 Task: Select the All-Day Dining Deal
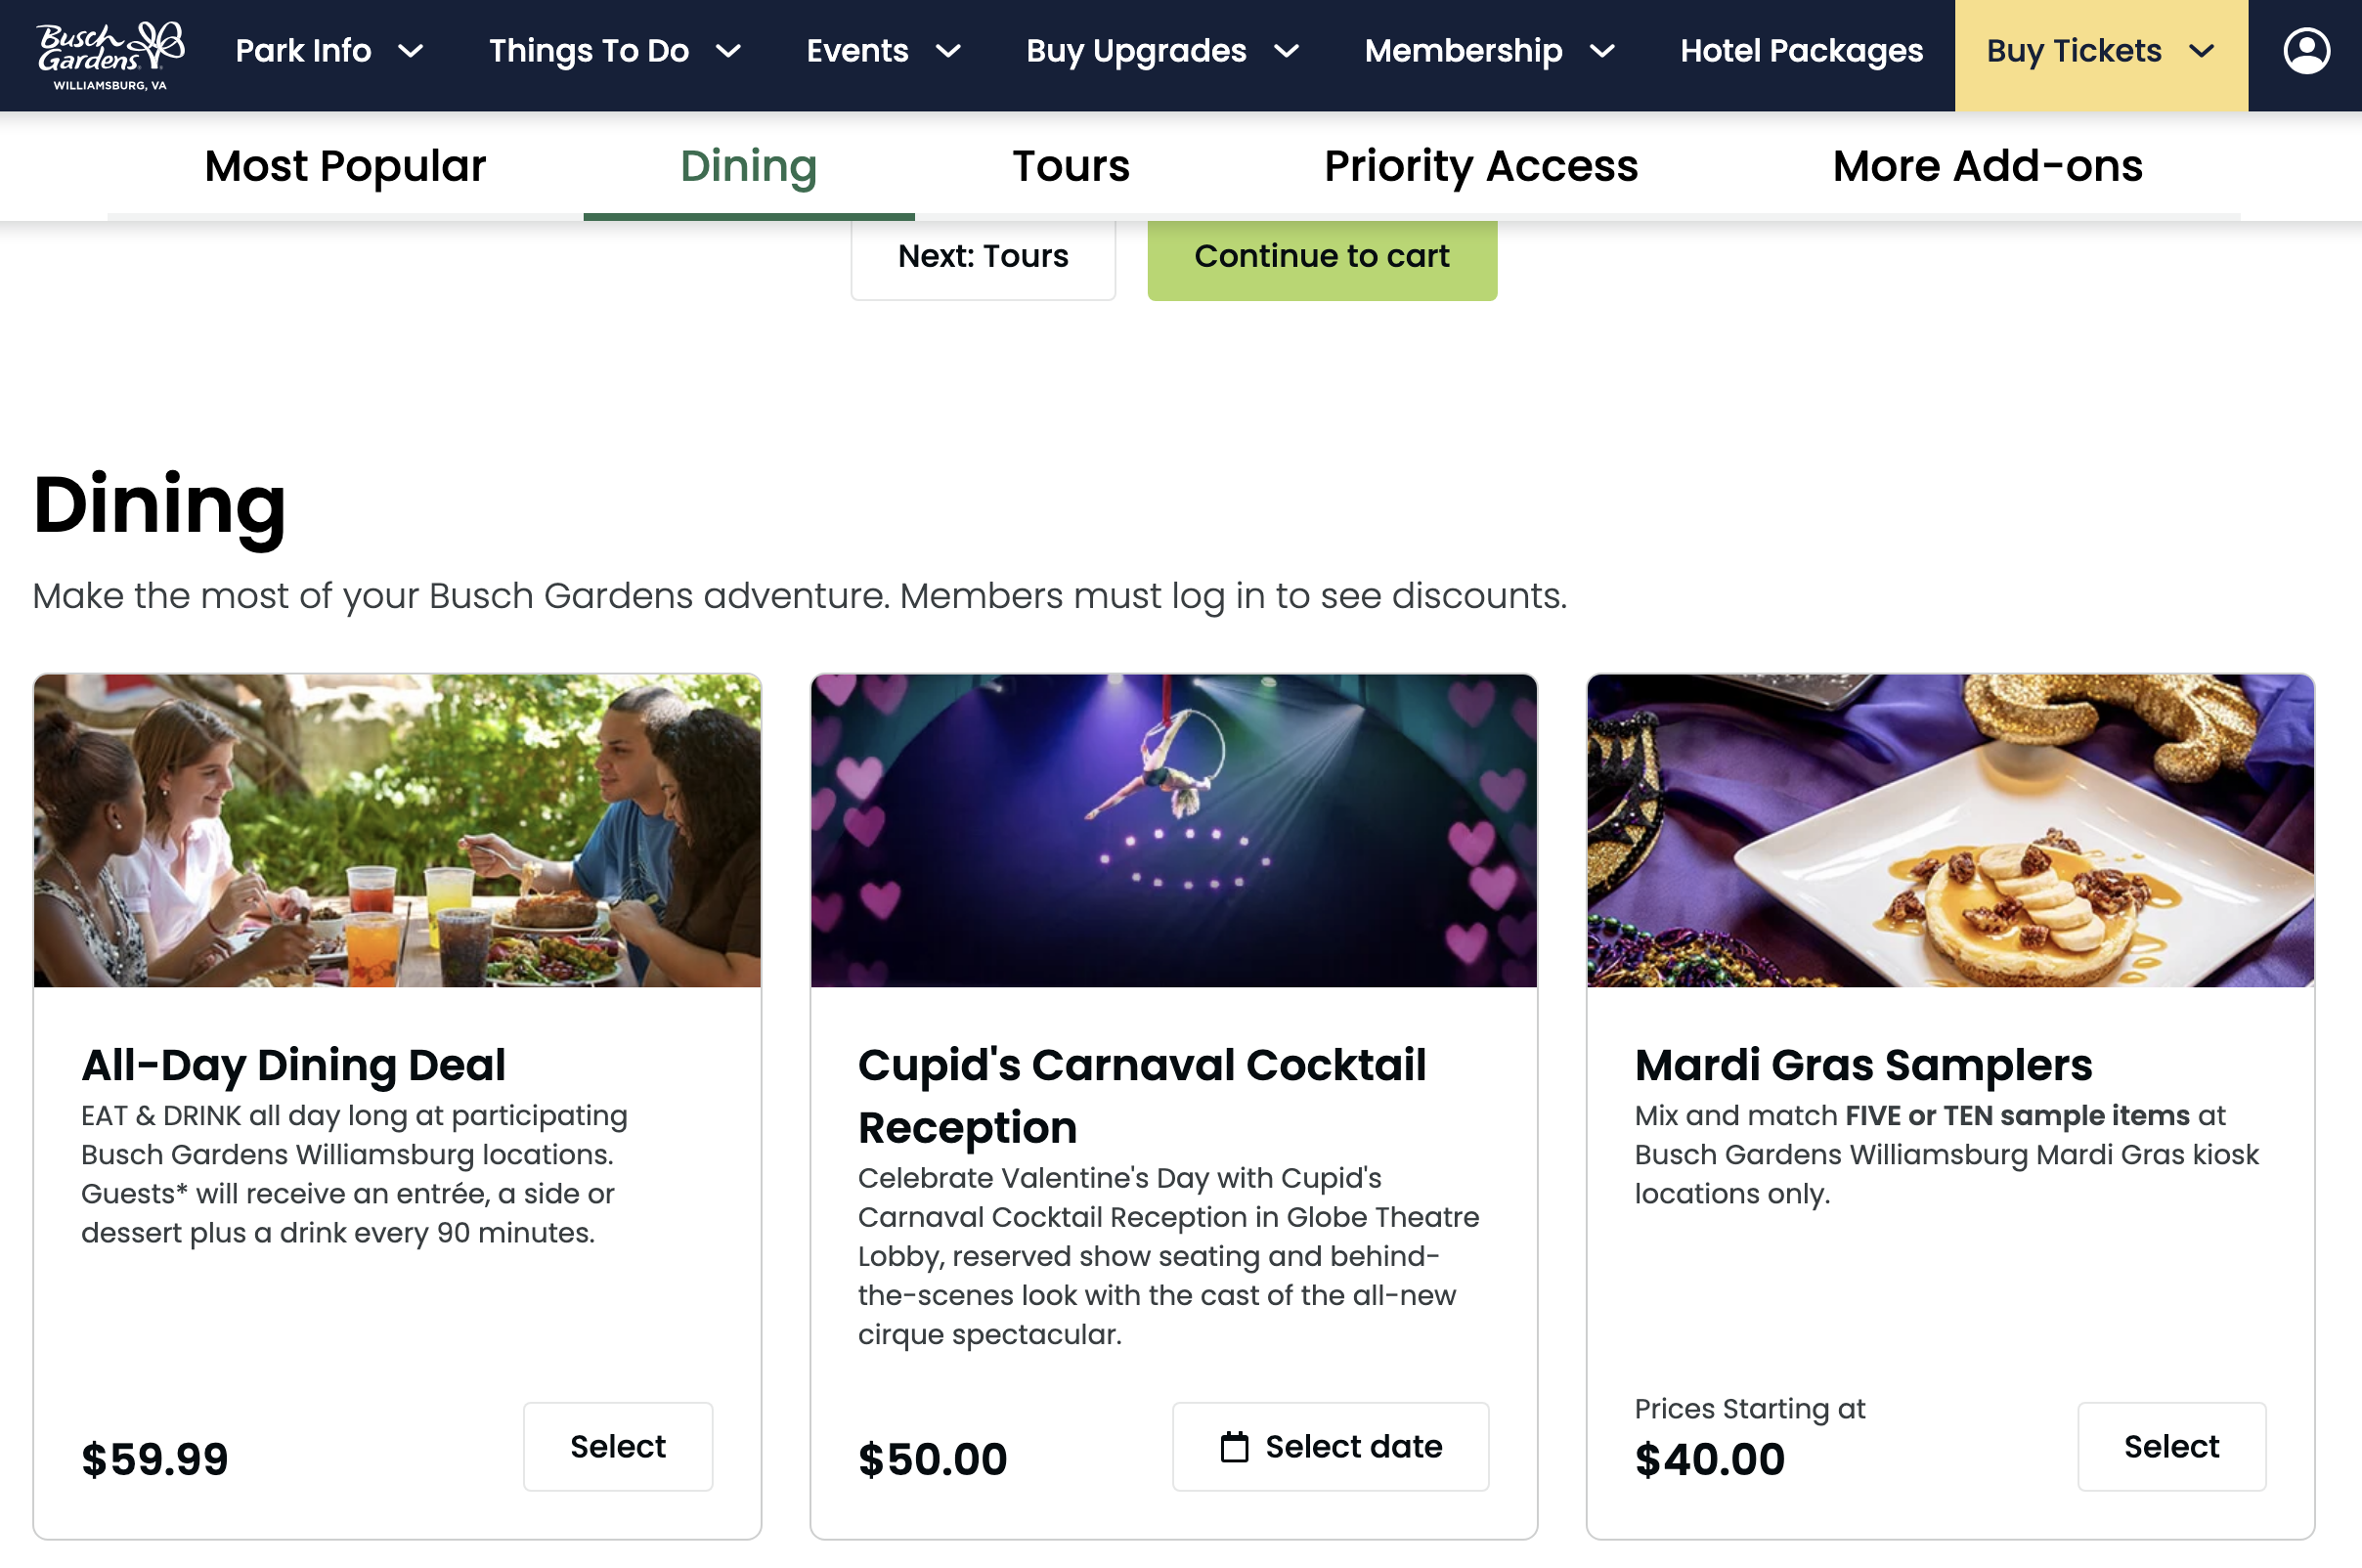[x=617, y=1447]
